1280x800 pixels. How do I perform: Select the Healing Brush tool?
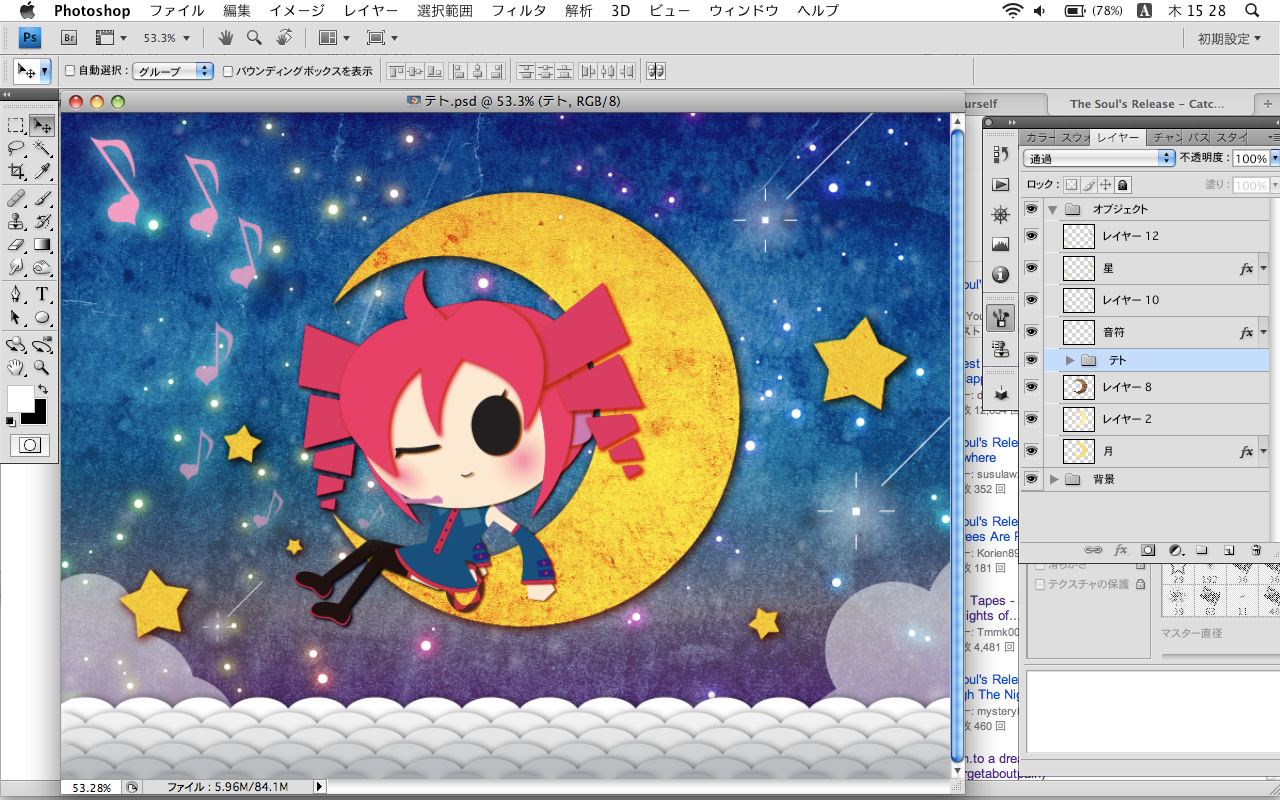click(x=16, y=198)
